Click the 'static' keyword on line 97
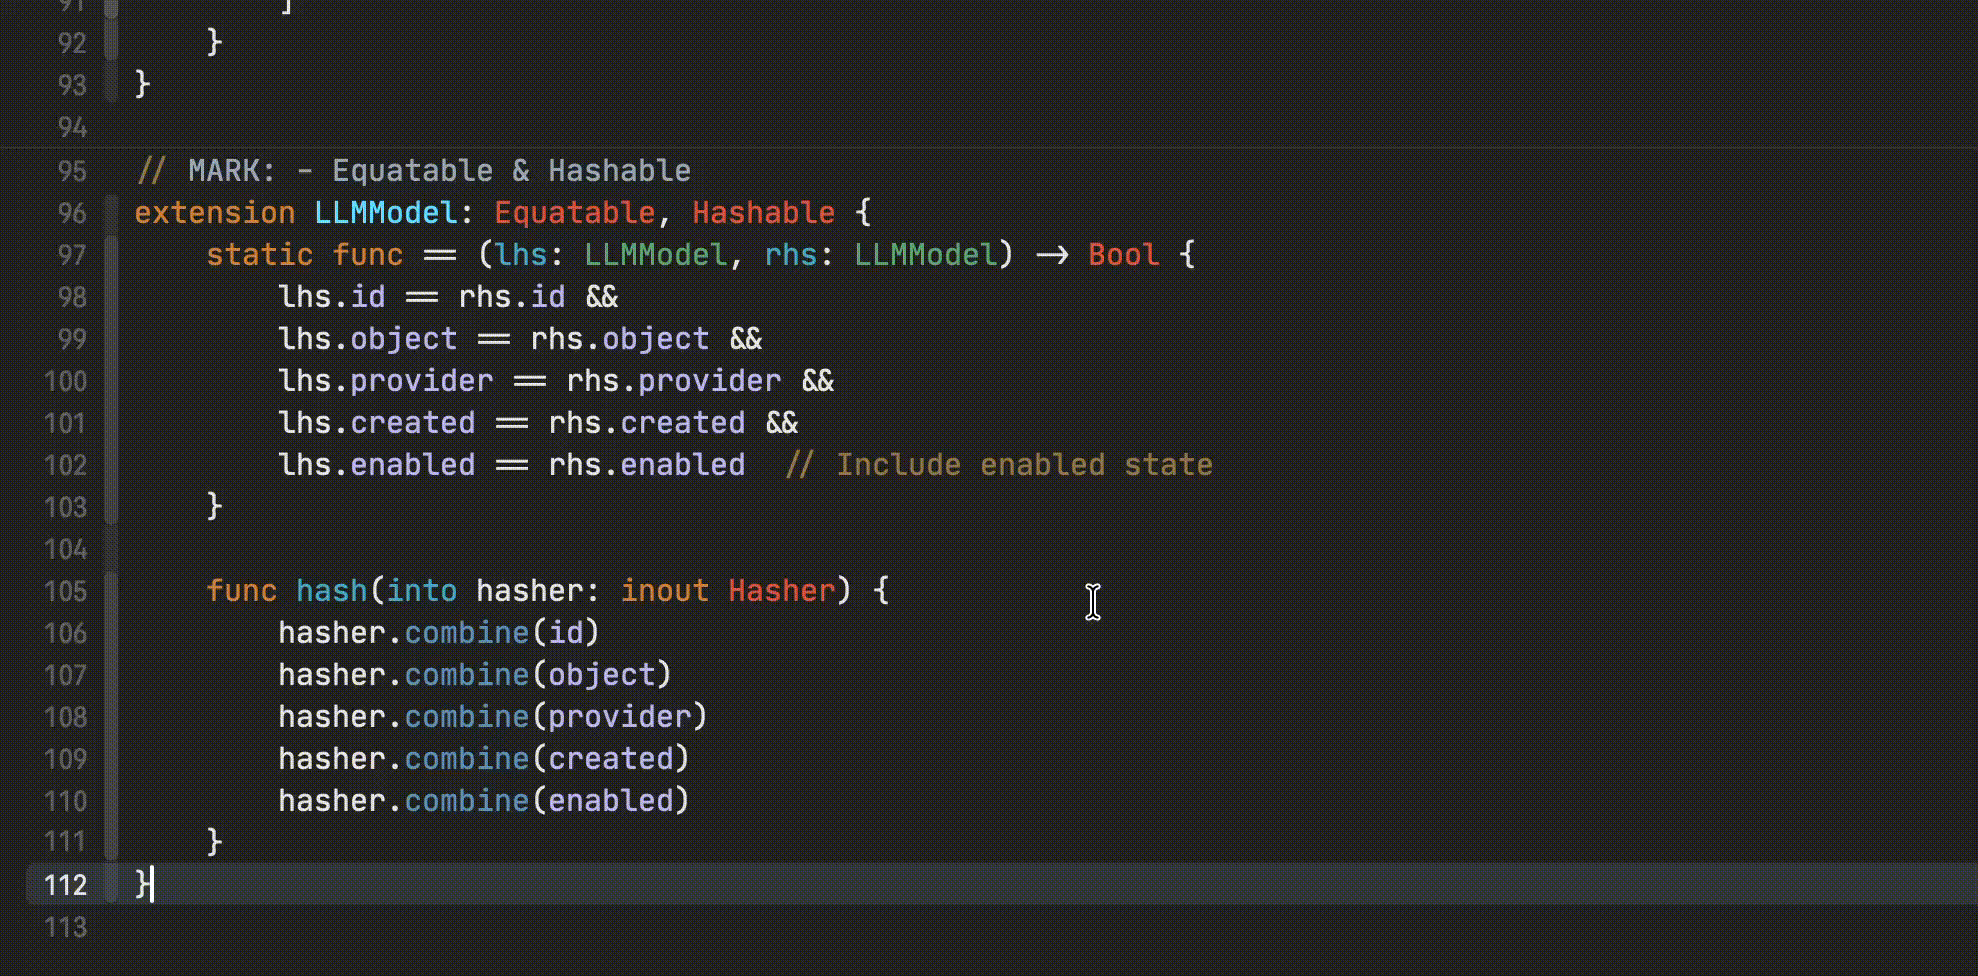This screenshot has width=1978, height=976. 260,255
